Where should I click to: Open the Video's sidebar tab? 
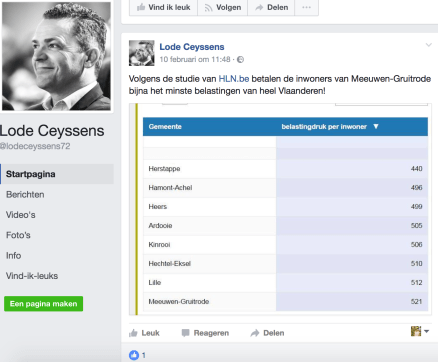[x=20, y=215]
